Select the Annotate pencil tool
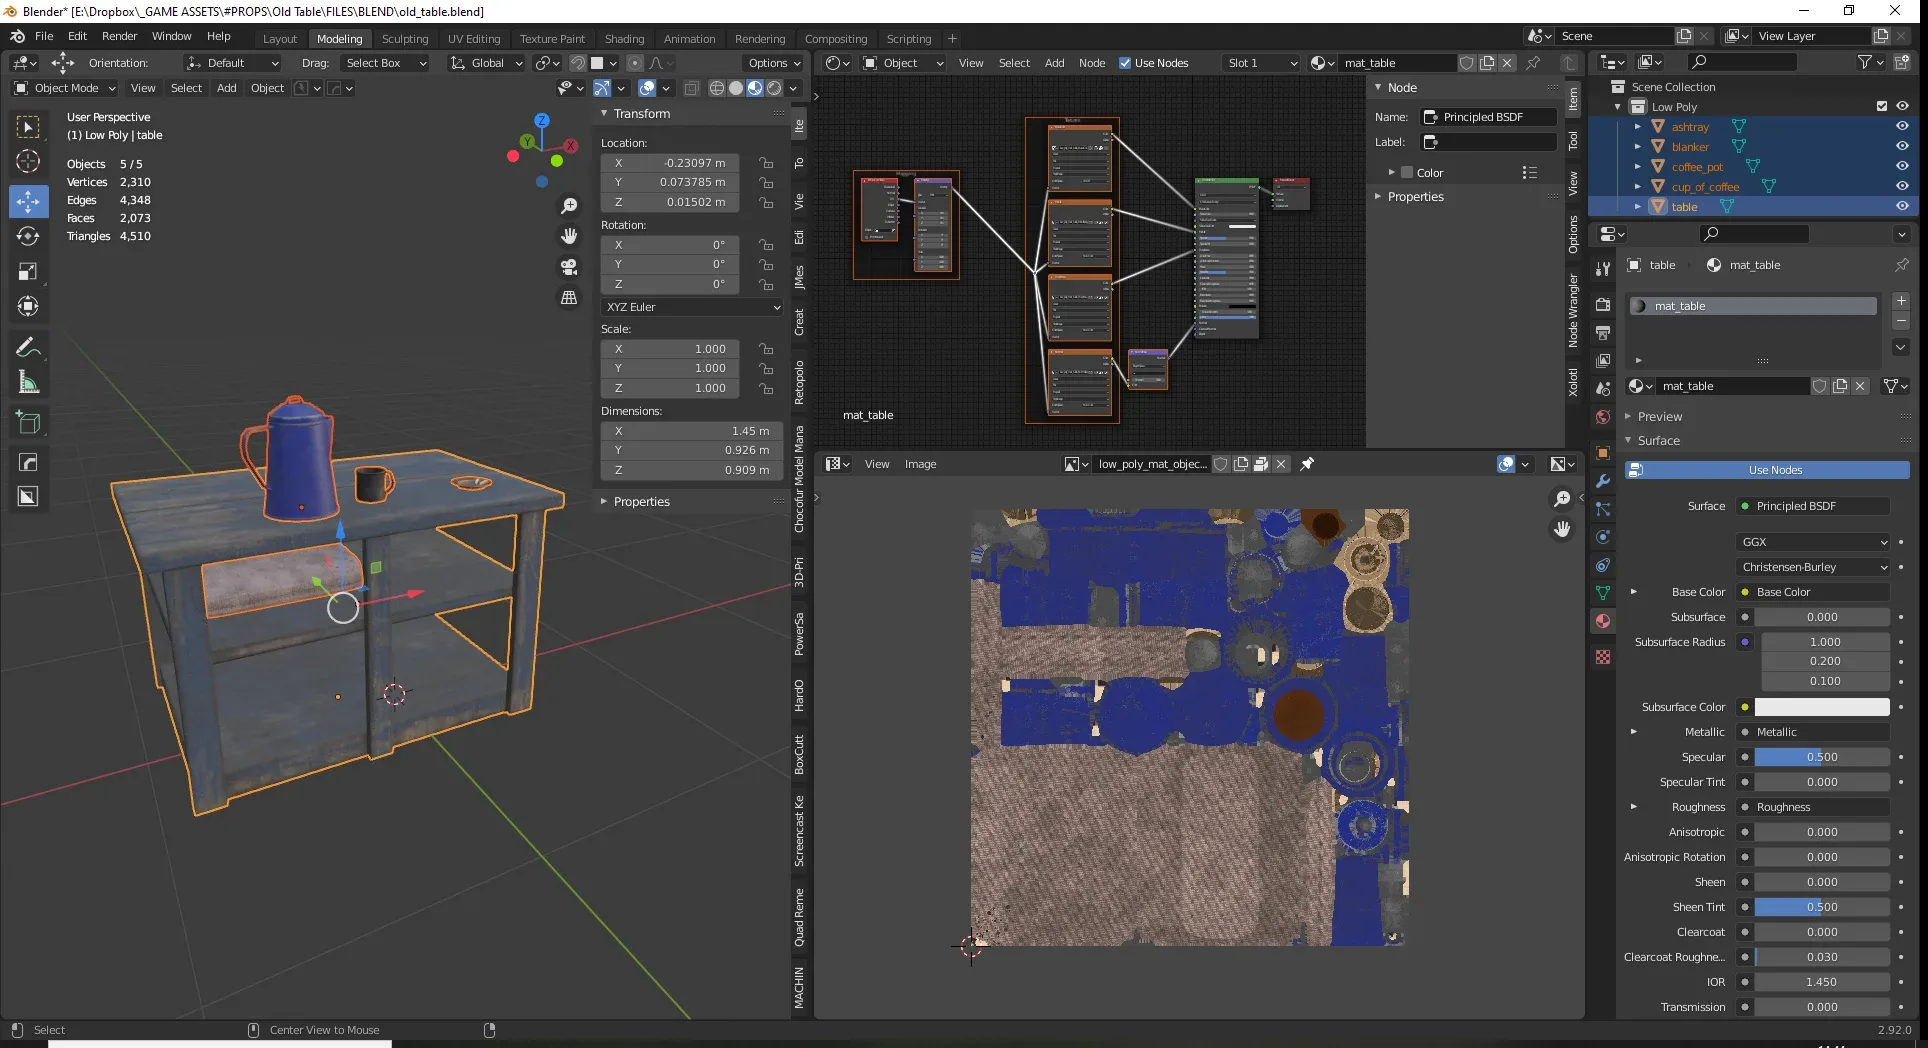 (28, 347)
